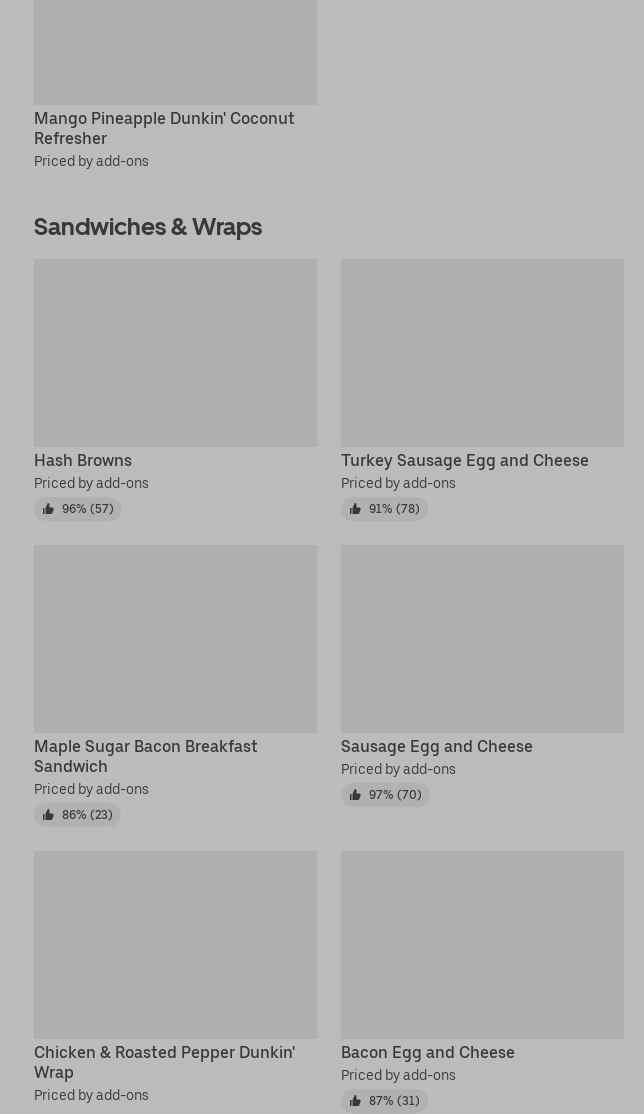Click the Sausage Egg and Cheese thumbs-up icon

click(x=355, y=795)
